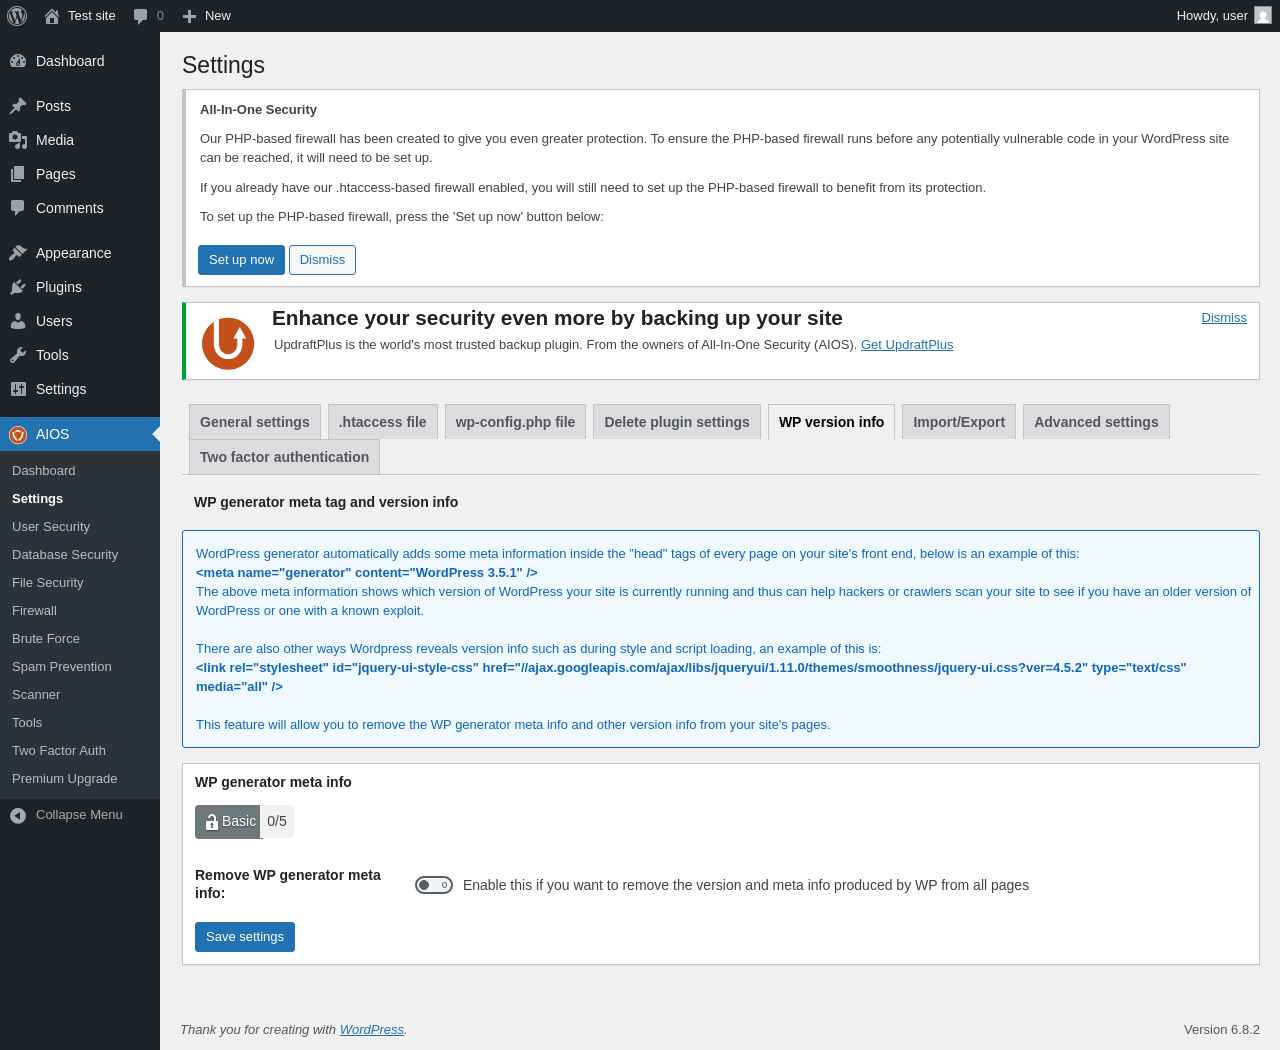Open AIOS Tools submenu item

click(27, 723)
